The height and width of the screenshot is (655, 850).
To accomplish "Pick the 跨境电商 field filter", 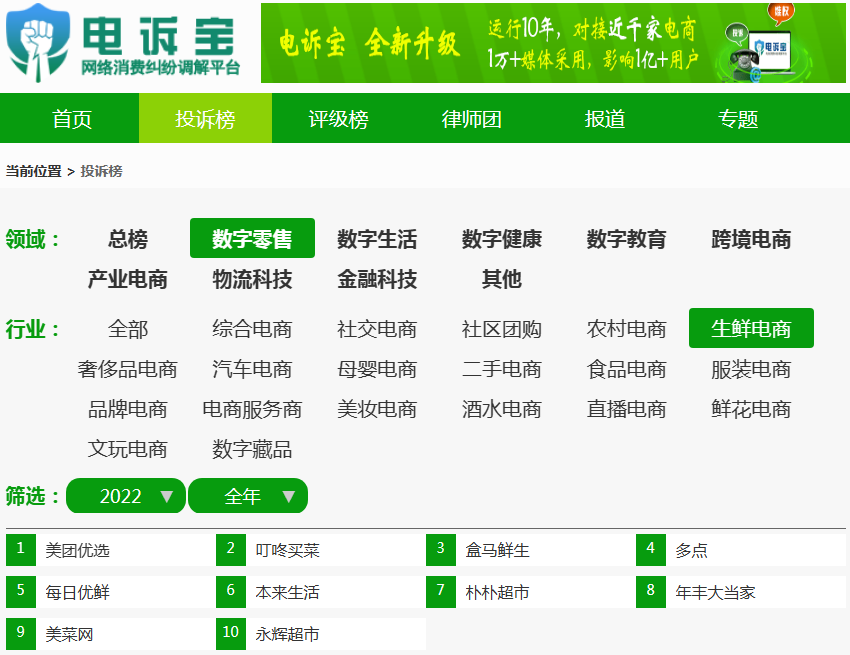I will point(751,239).
